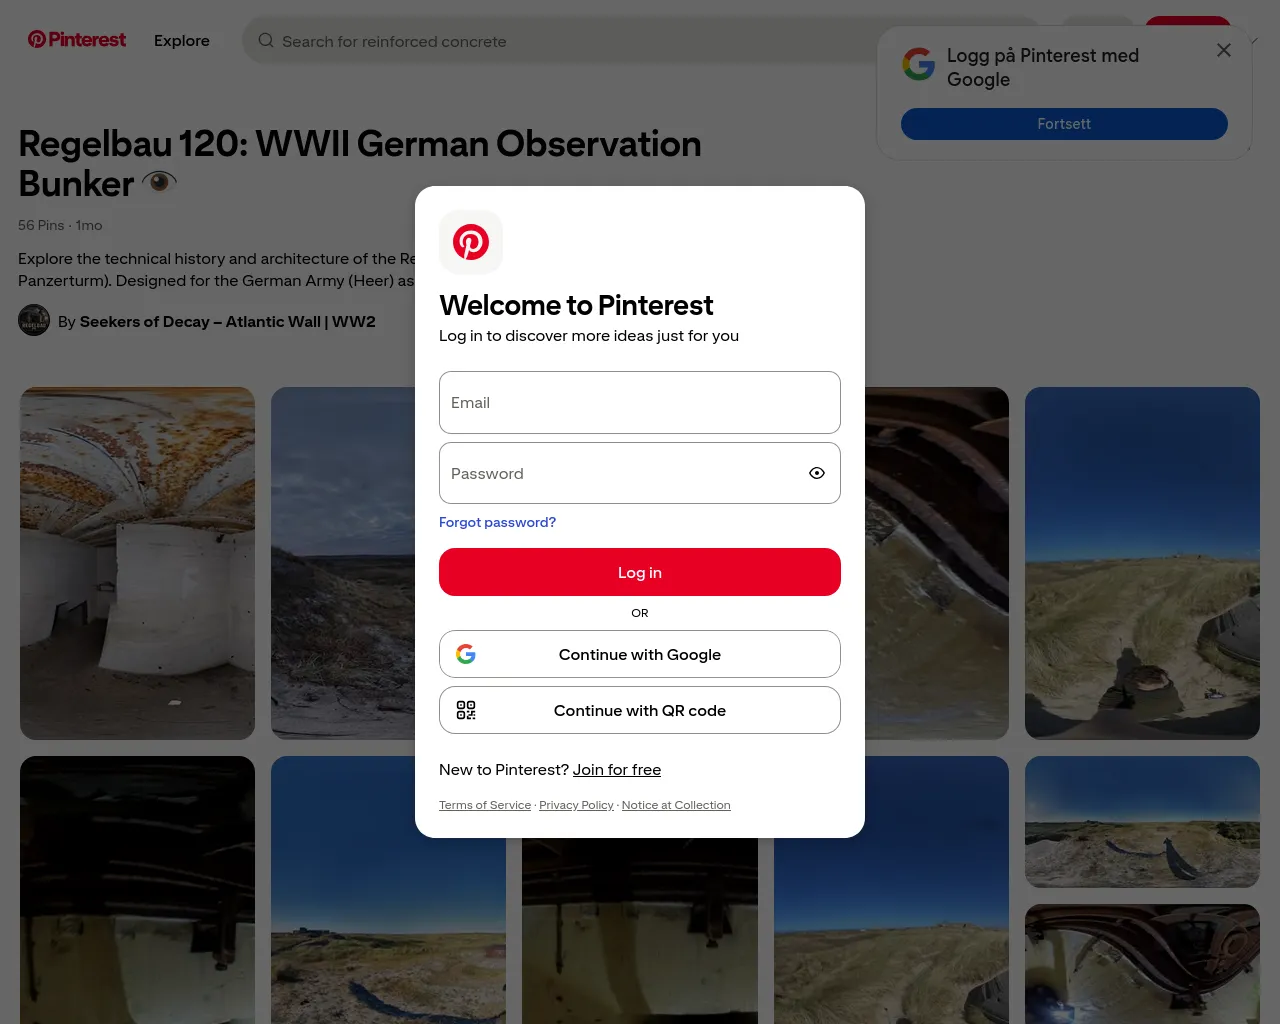
Task: Click the Email input field
Action: click(640, 403)
